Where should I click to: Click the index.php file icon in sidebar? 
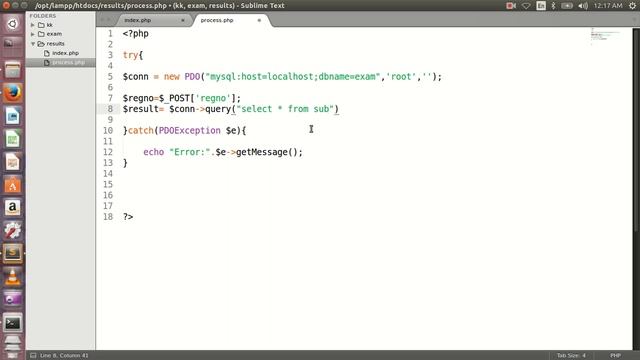pos(47,53)
